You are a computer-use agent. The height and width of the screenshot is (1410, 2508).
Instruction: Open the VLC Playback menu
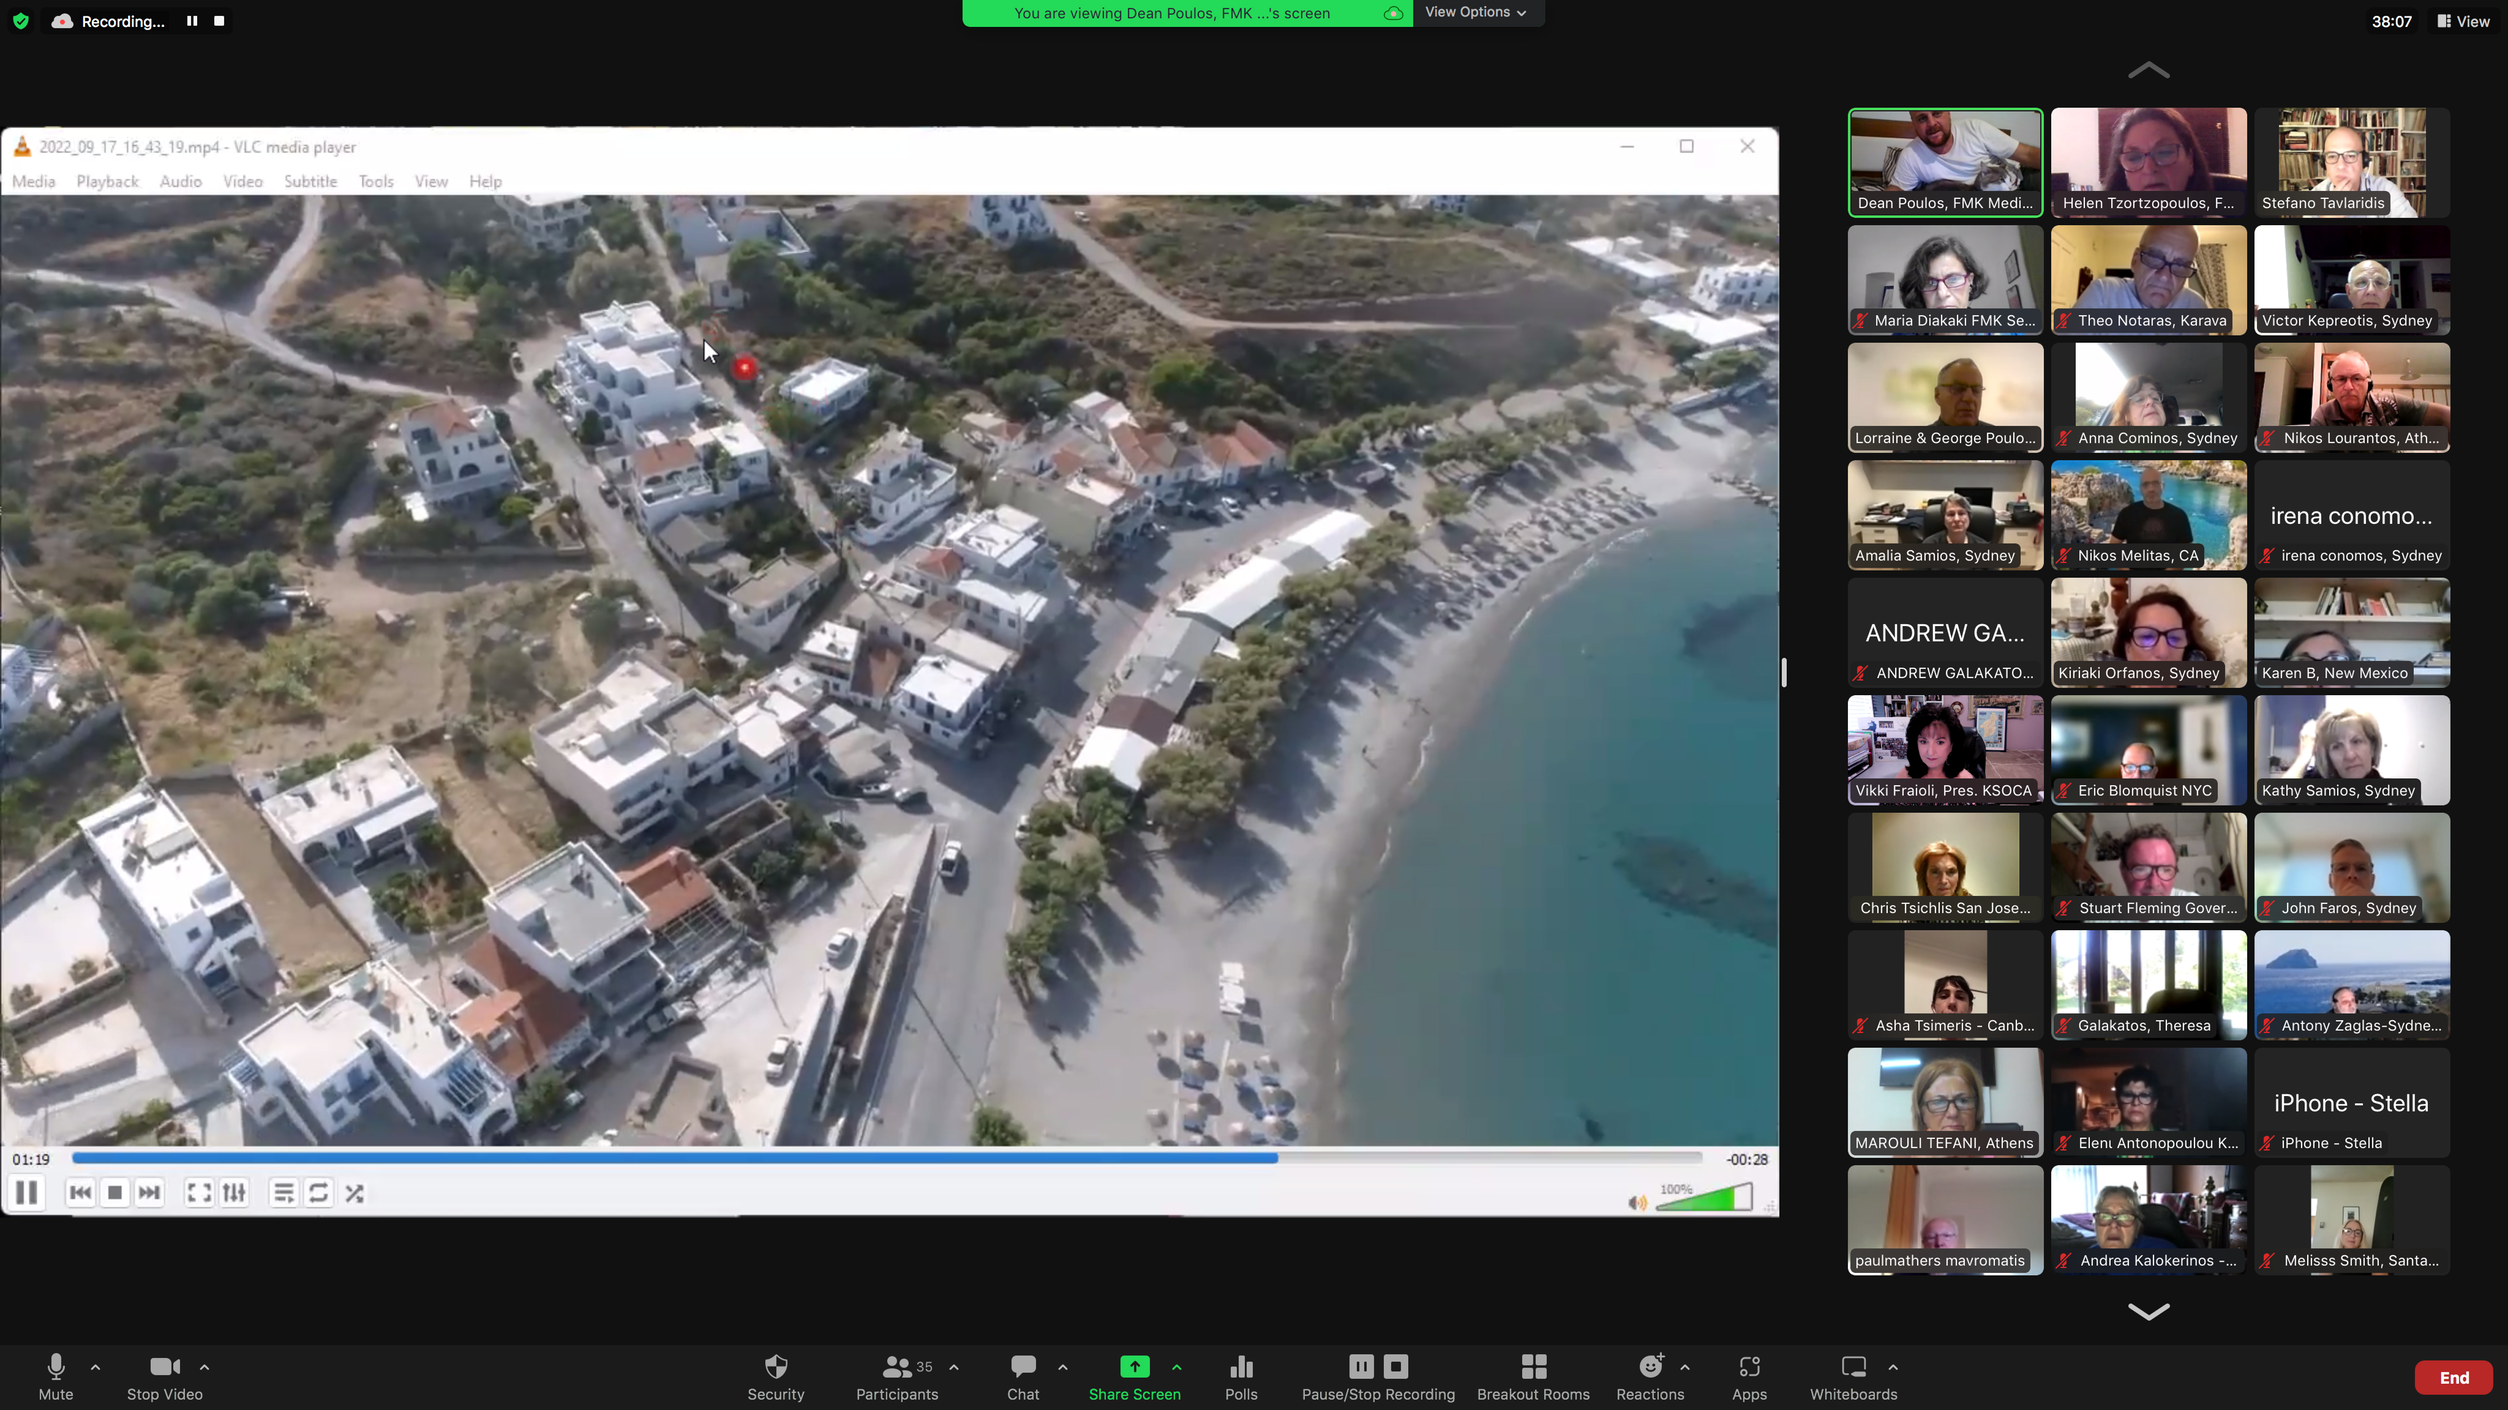tap(107, 181)
